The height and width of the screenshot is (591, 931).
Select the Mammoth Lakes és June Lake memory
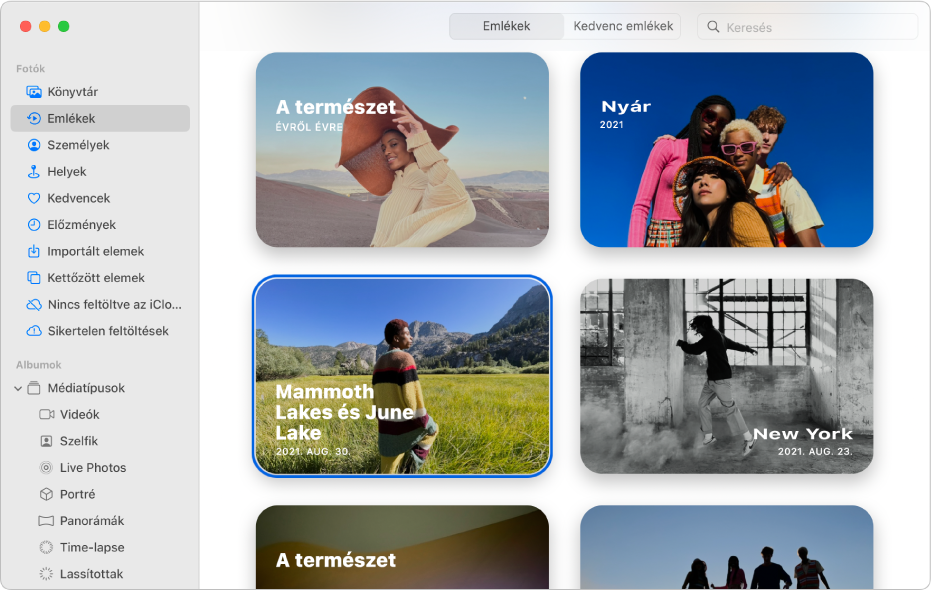point(402,375)
